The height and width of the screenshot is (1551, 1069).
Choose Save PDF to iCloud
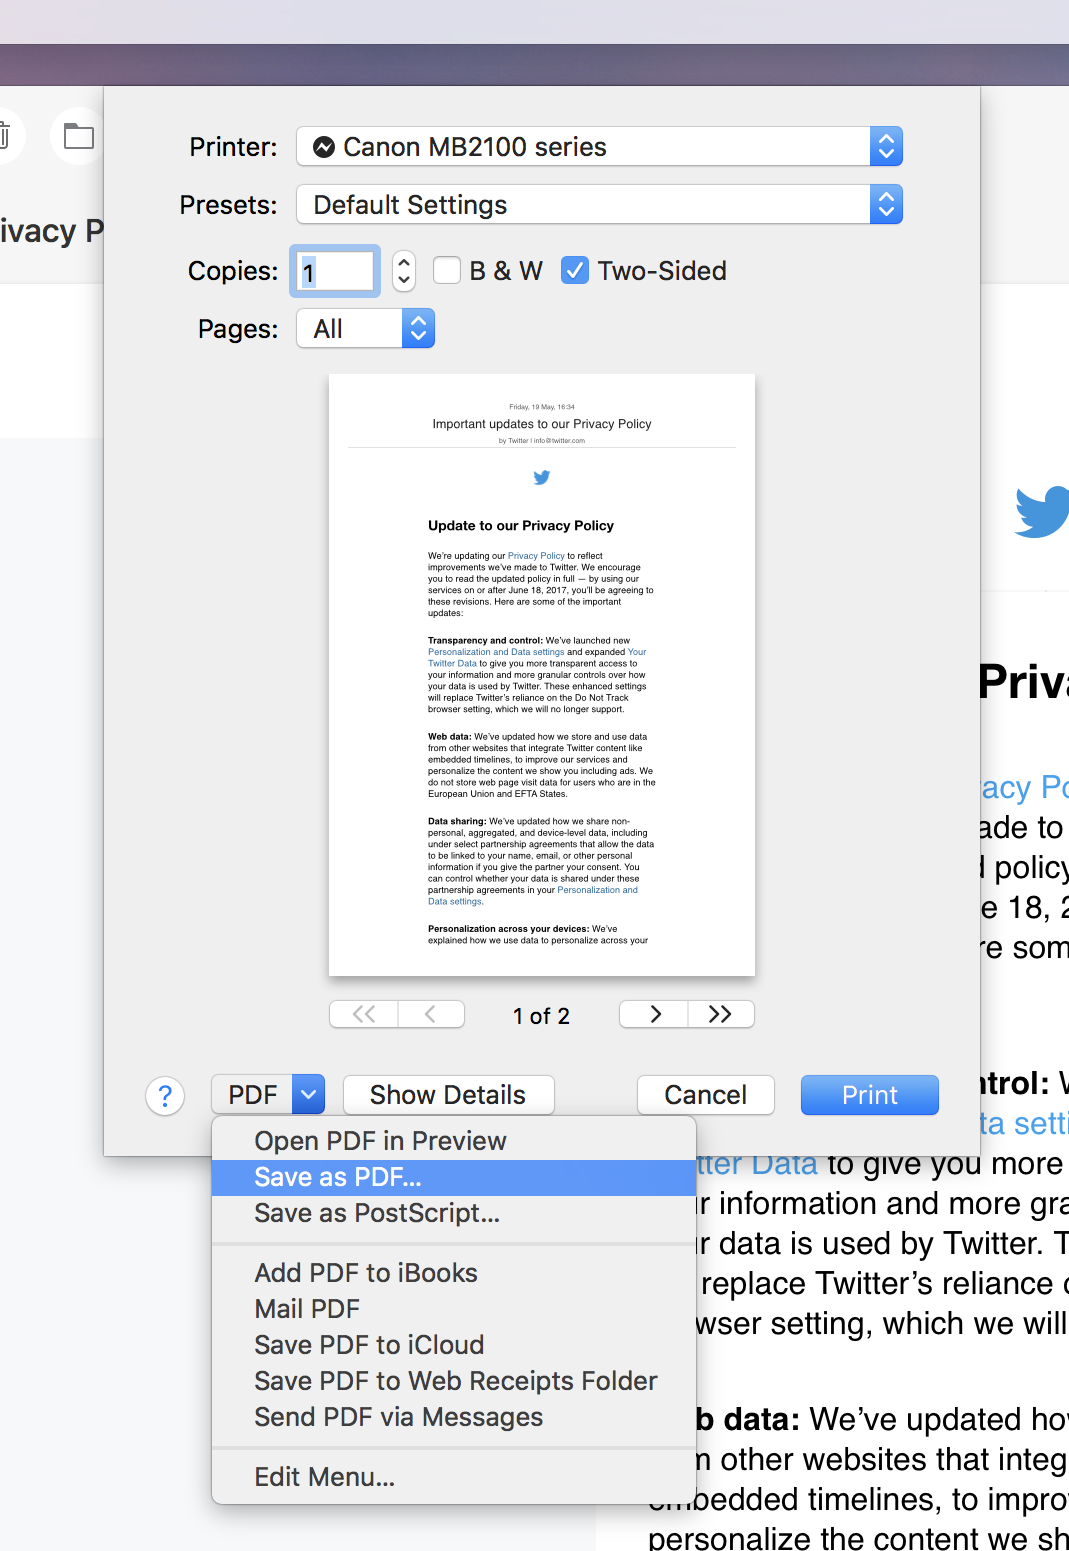point(454,1345)
